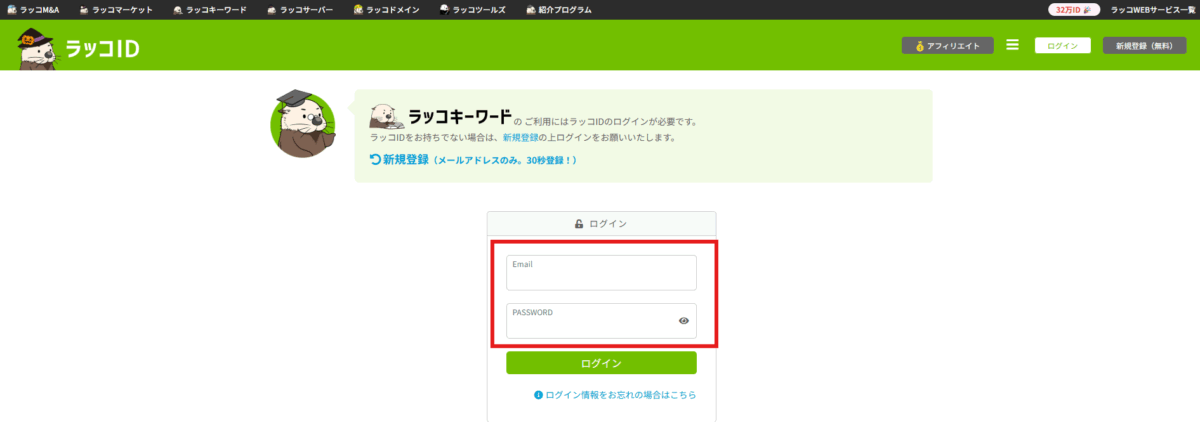
Task: Click the ラッコID otter logo in header
Action: (x=76, y=47)
